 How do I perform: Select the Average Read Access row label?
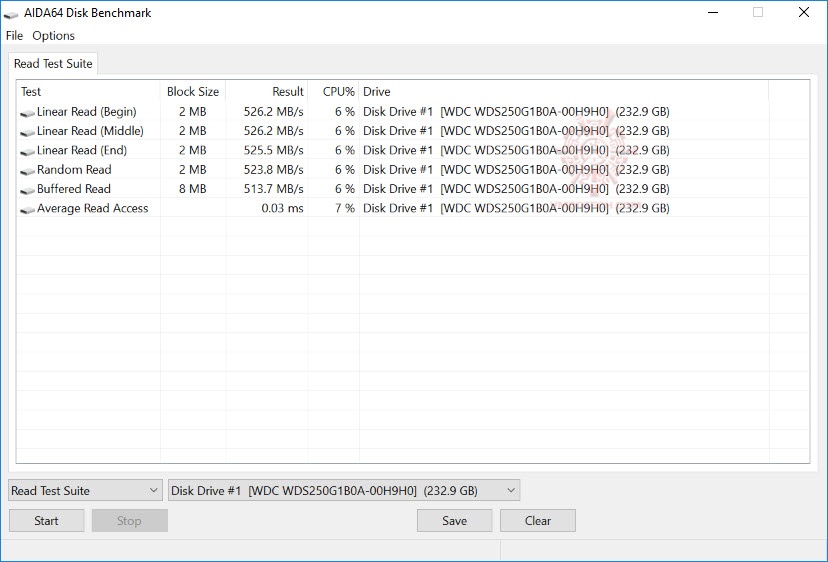92,208
